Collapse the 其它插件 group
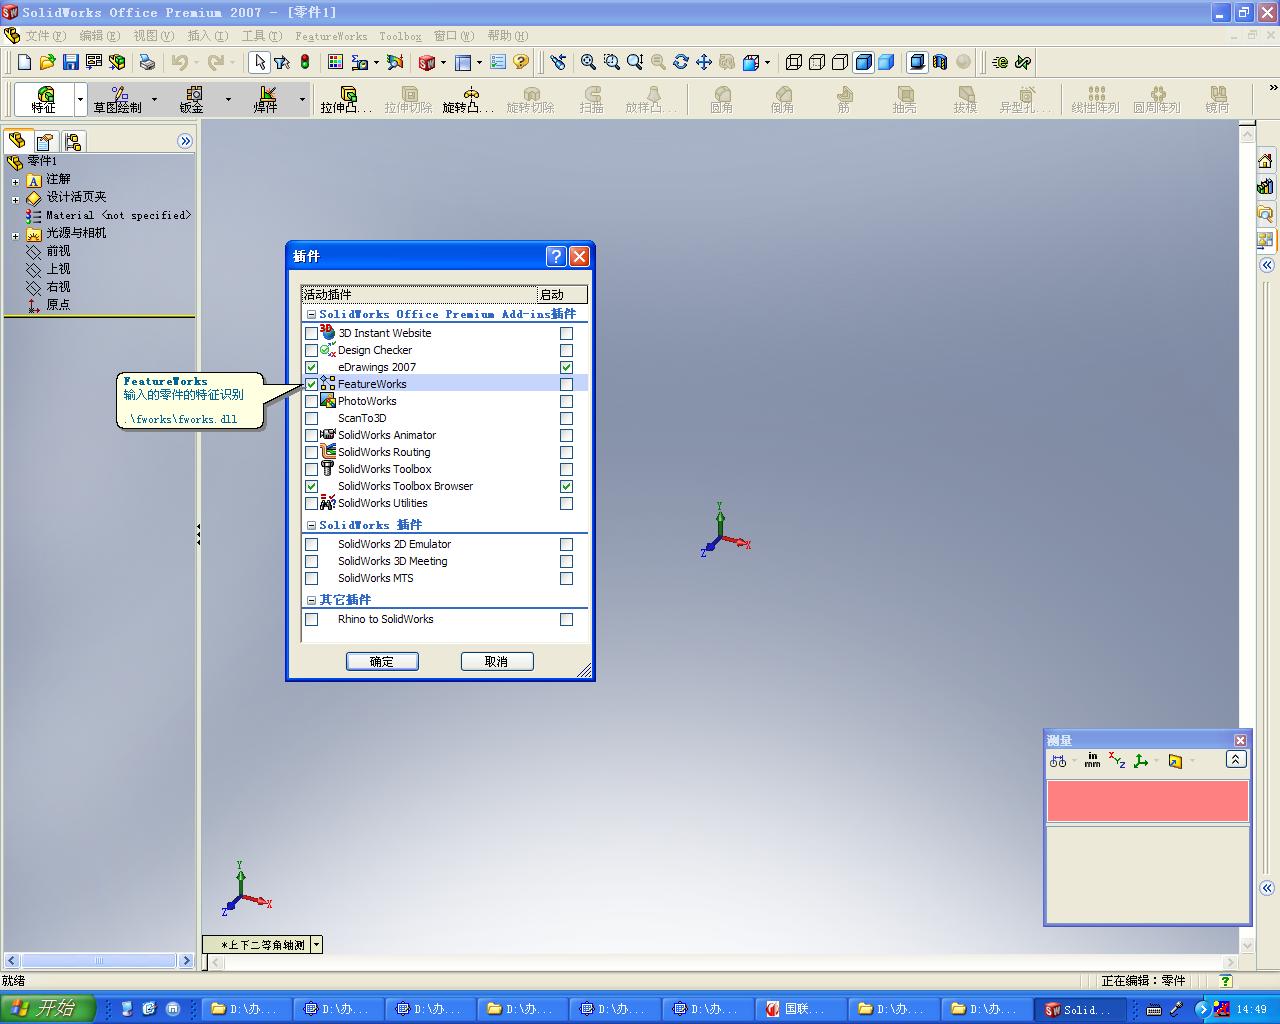The image size is (1280, 1024). pos(311,601)
